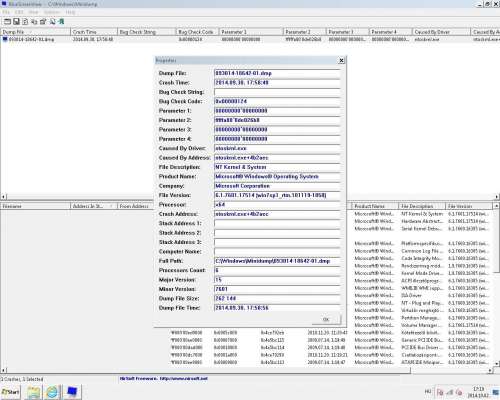This screenshot has width=500, height=400.
Task: Click the Properties toolbar icon
Action: tap(43, 22)
